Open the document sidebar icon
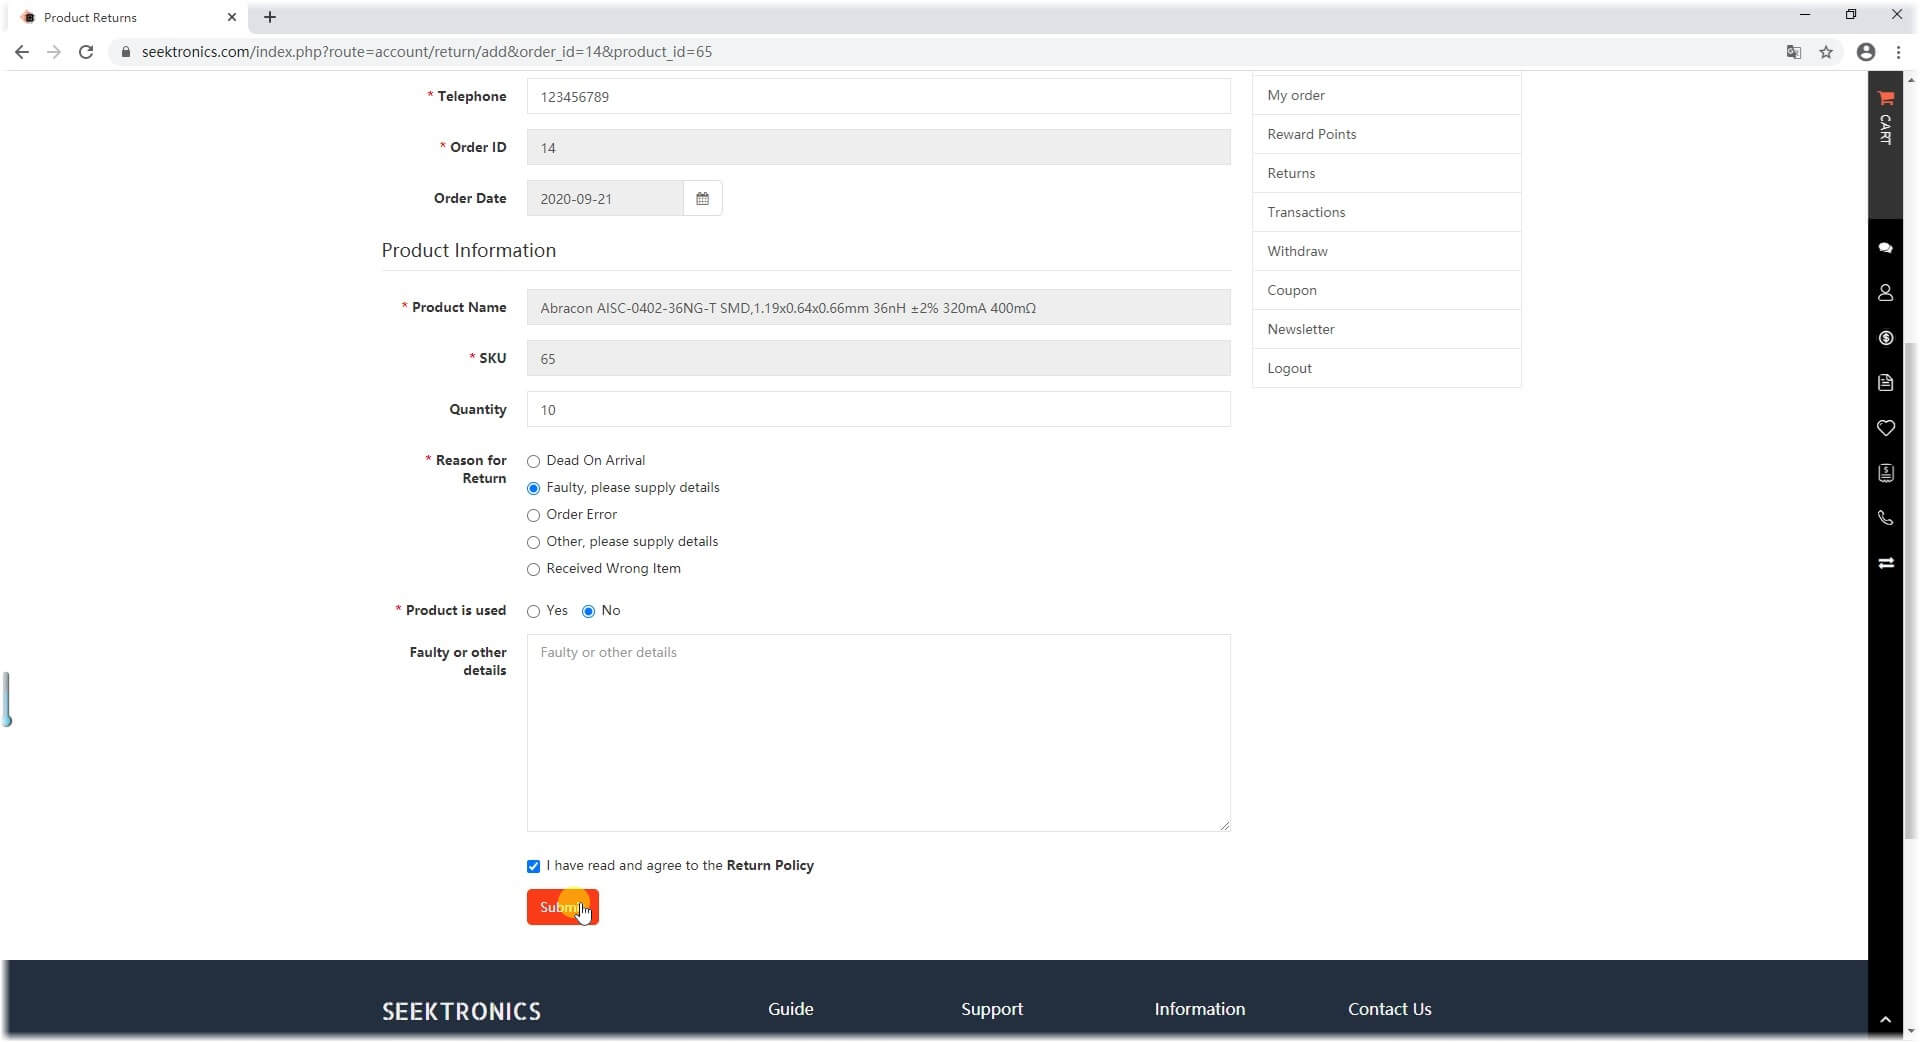 pos(1885,383)
